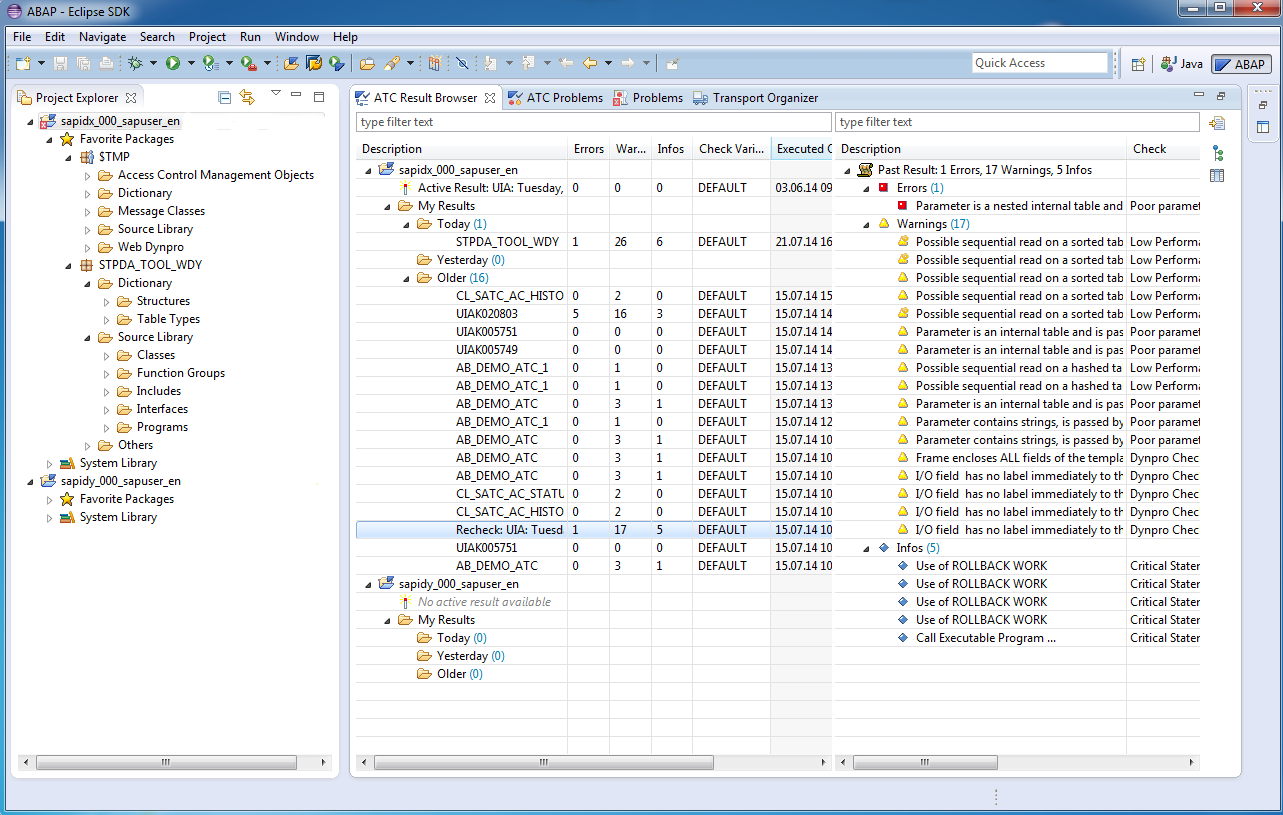The width and height of the screenshot is (1283, 815).
Task: Collapse the Infos (5) group
Action: pyautogui.click(x=866, y=548)
